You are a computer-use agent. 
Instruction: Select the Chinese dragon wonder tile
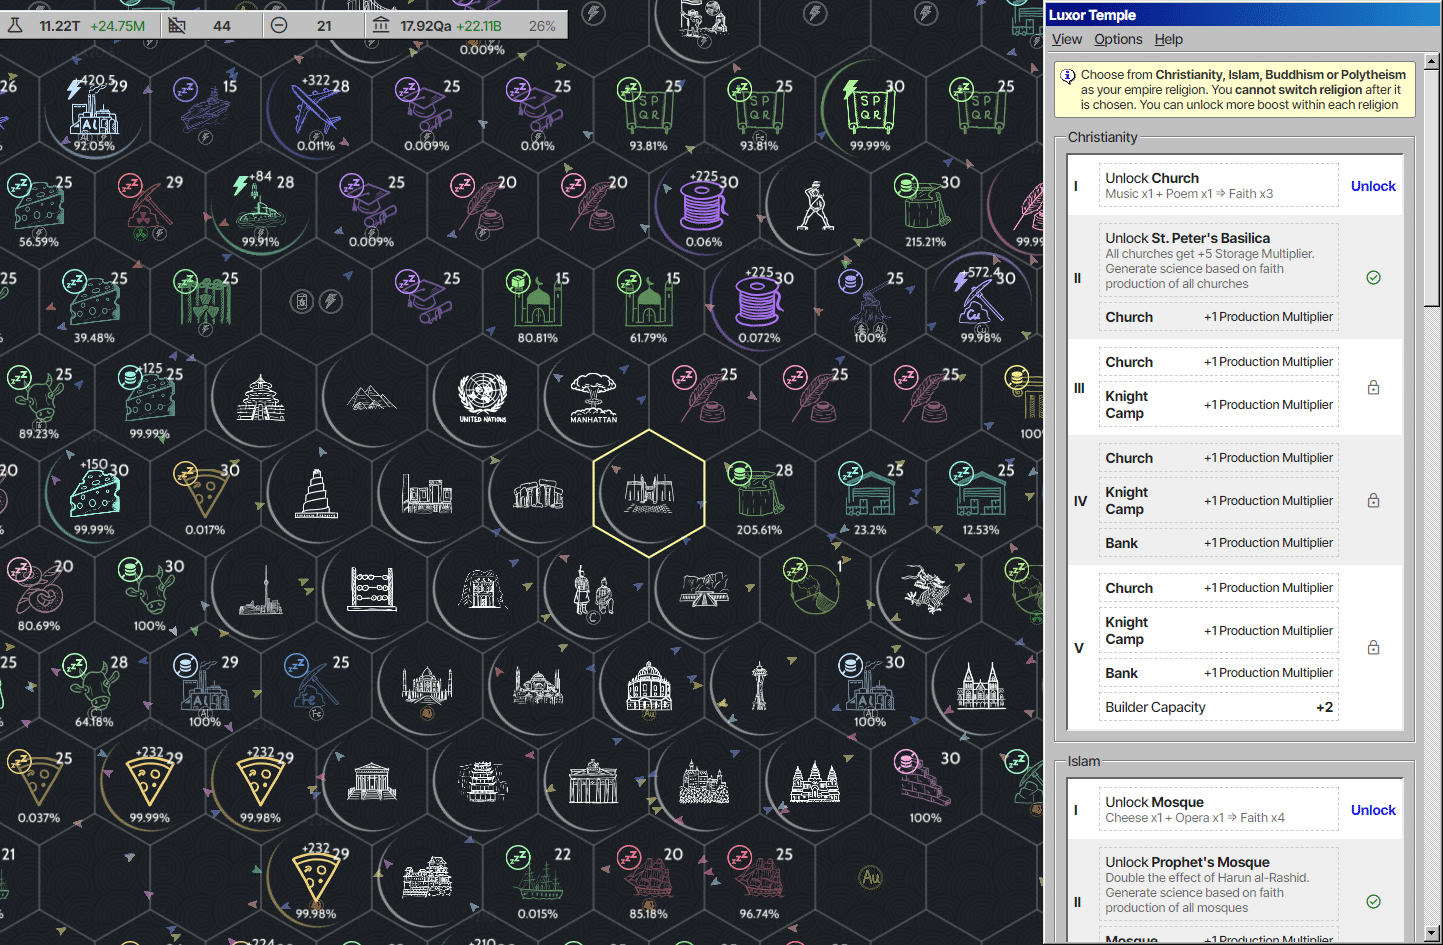[x=925, y=589]
